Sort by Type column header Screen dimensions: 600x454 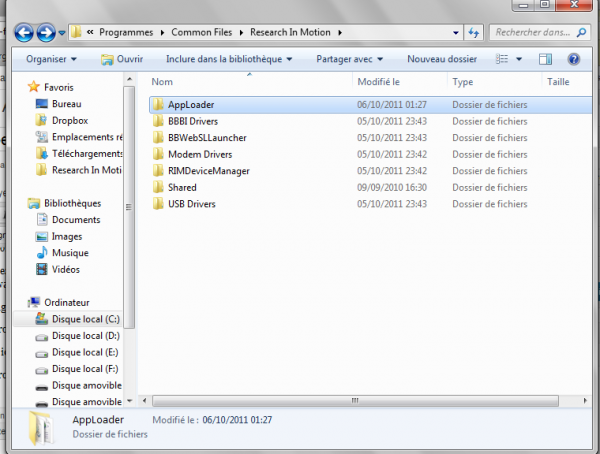[x=462, y=82]
